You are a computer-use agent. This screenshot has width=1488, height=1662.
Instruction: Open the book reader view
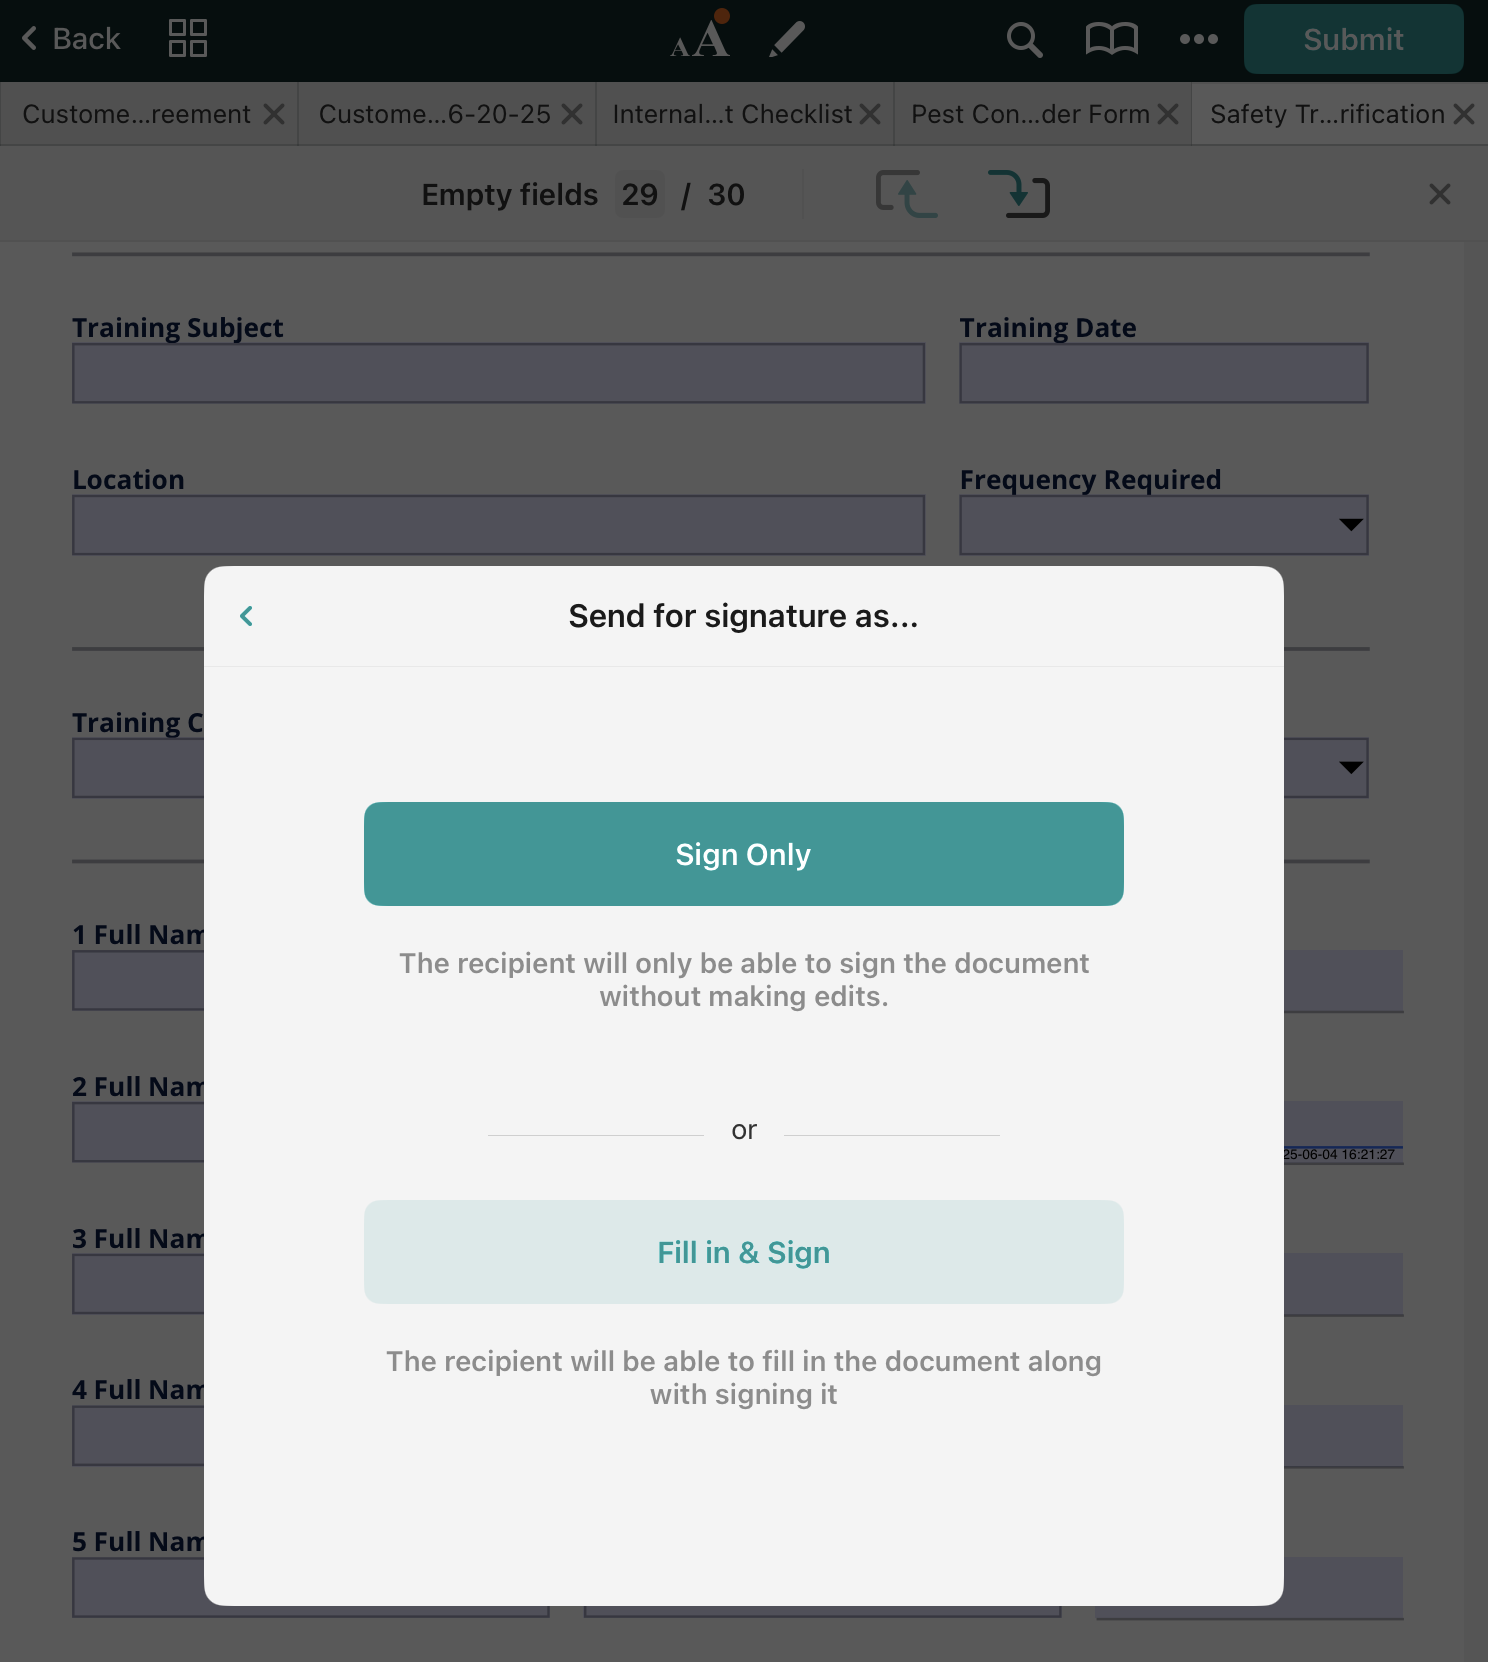(x=1111, y=39)
